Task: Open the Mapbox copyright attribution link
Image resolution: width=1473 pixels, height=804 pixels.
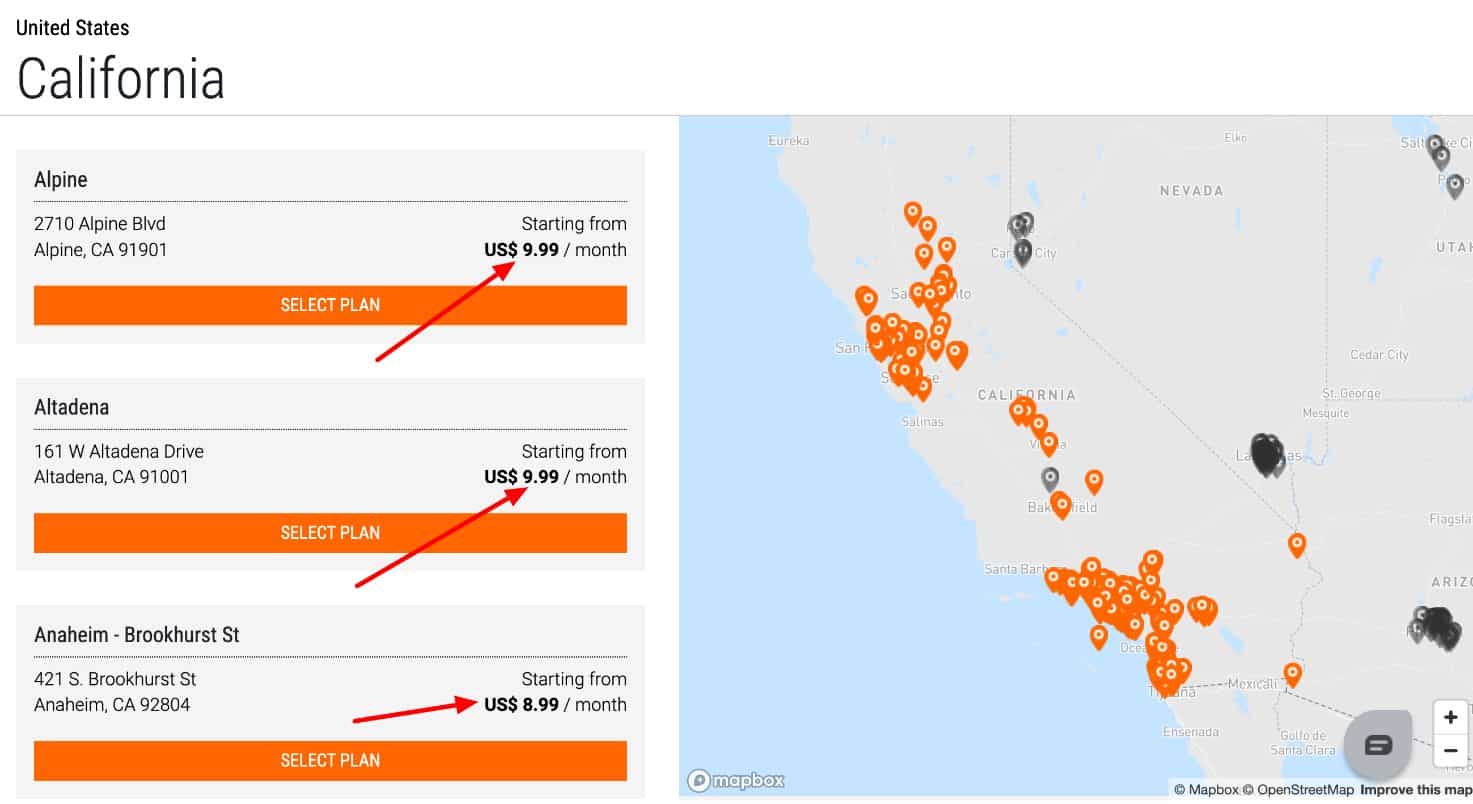Action: (1207, 790)
